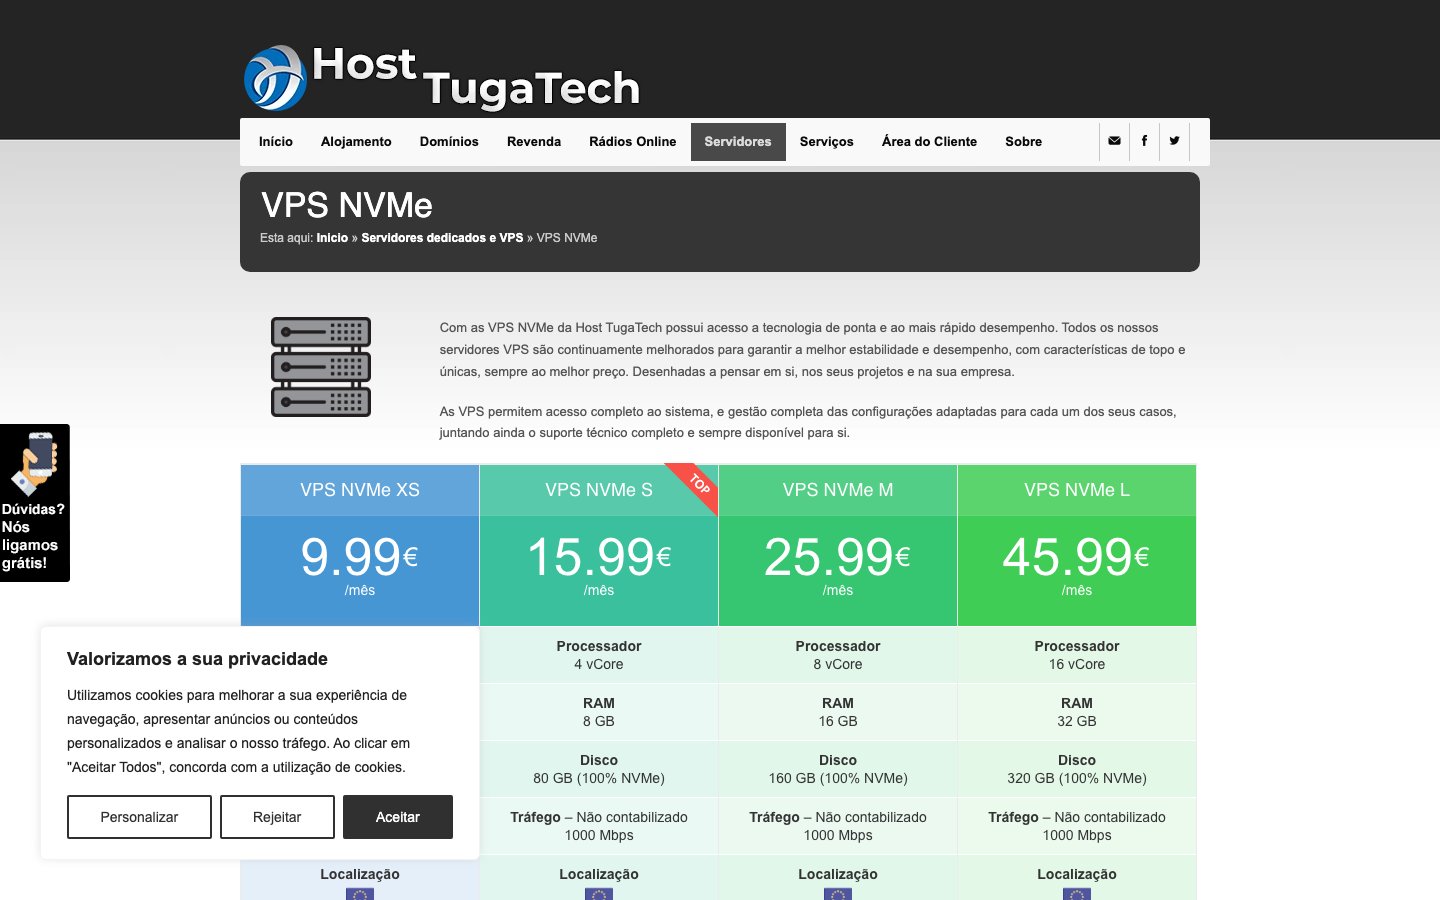Open the Facebook icon in the navbar
The width and height of the screenshot is (1440, 900).
[1144, 141]
